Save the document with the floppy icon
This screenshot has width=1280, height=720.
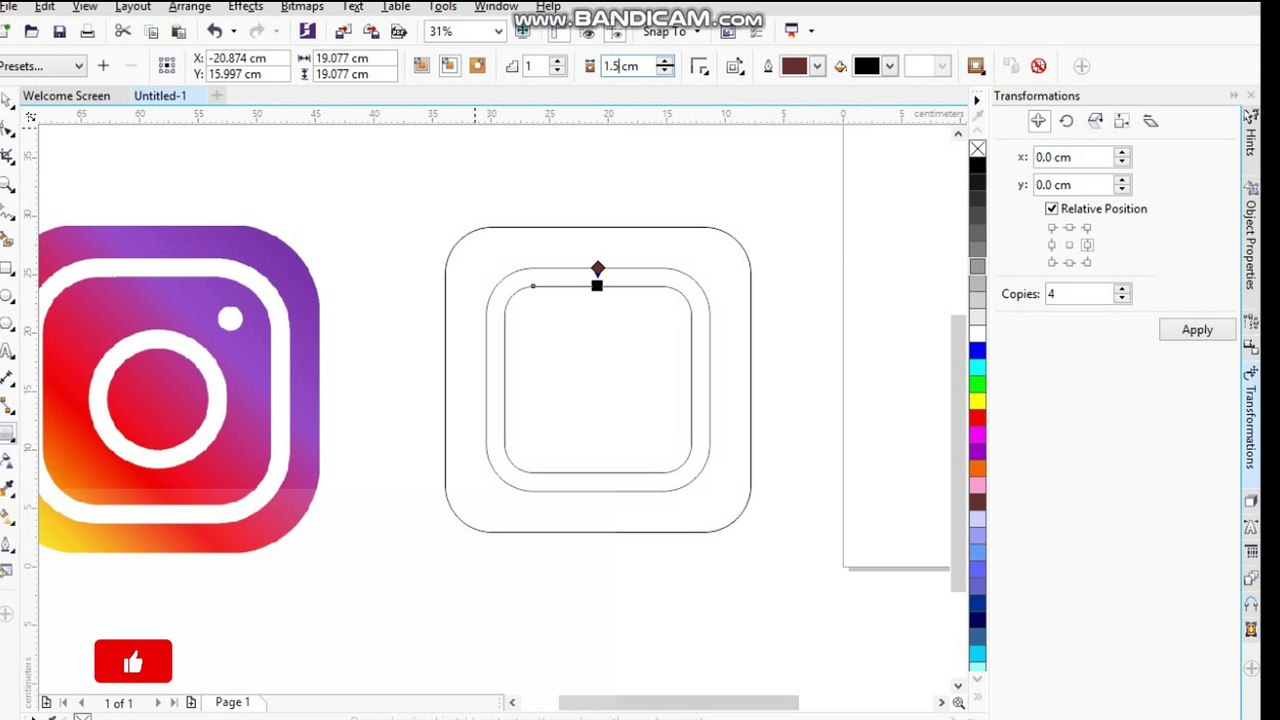click(59, 32)
